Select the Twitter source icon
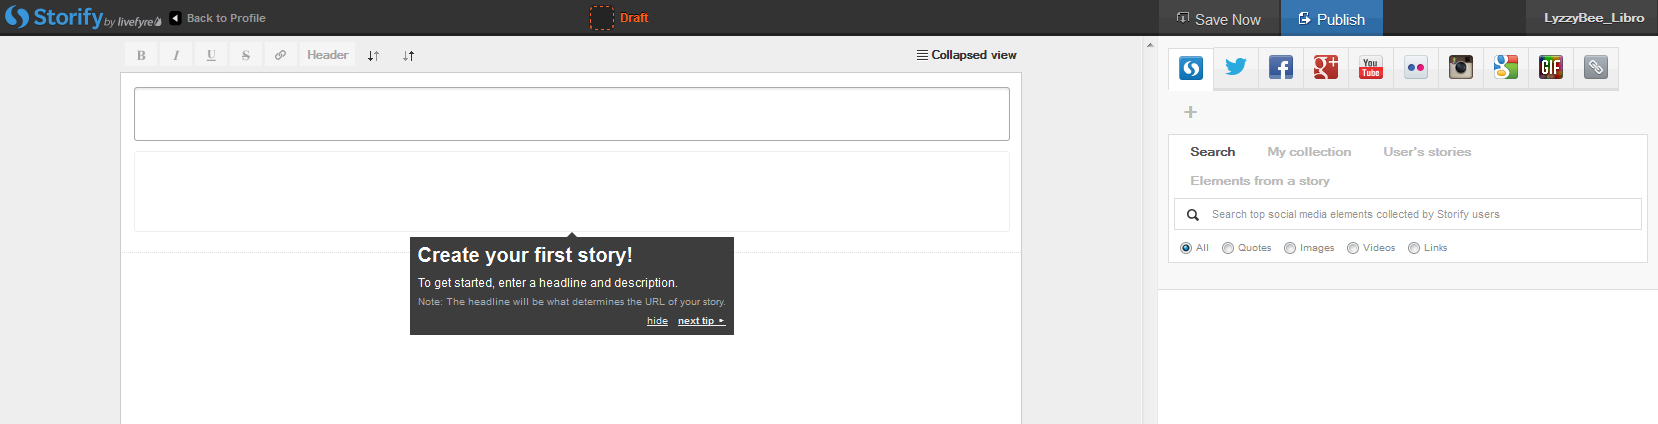 click(1236, 68)
